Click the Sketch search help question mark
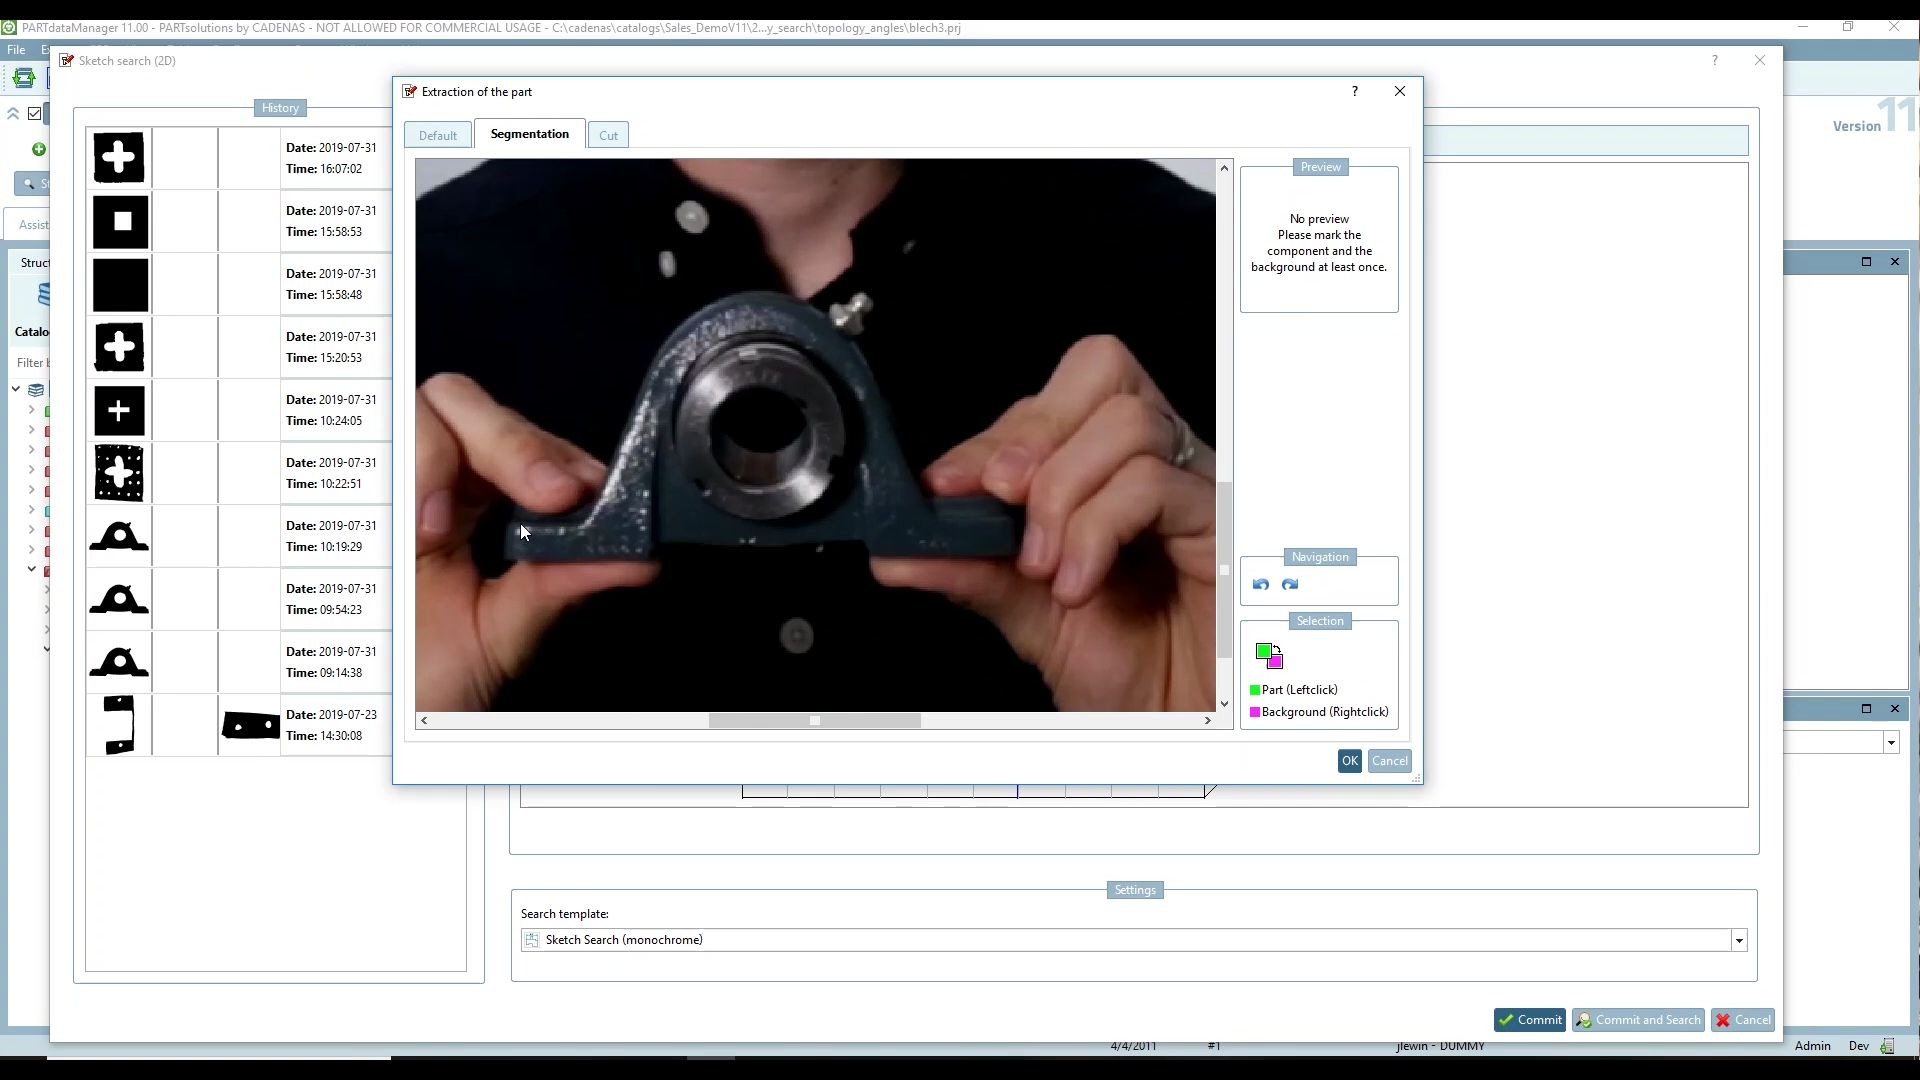This screenshot has height=1080, width=1920. tap(1715, 61)
